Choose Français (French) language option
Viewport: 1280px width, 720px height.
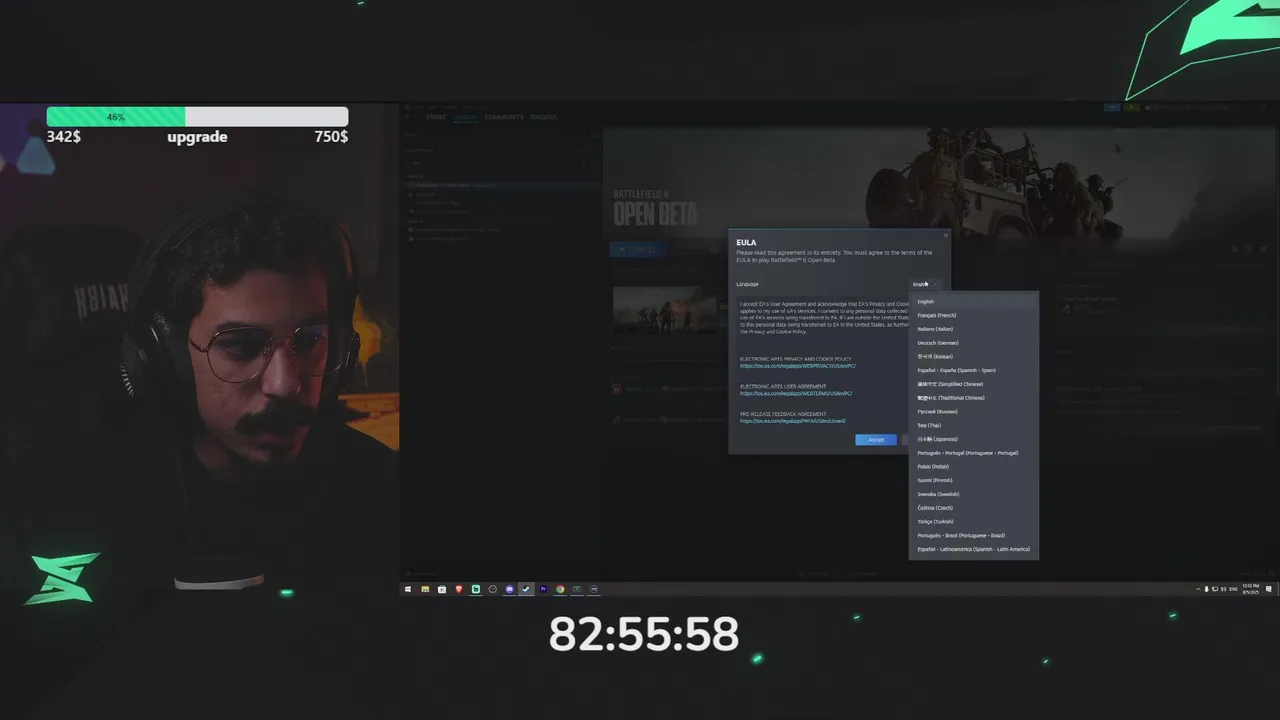pos(973,315)
